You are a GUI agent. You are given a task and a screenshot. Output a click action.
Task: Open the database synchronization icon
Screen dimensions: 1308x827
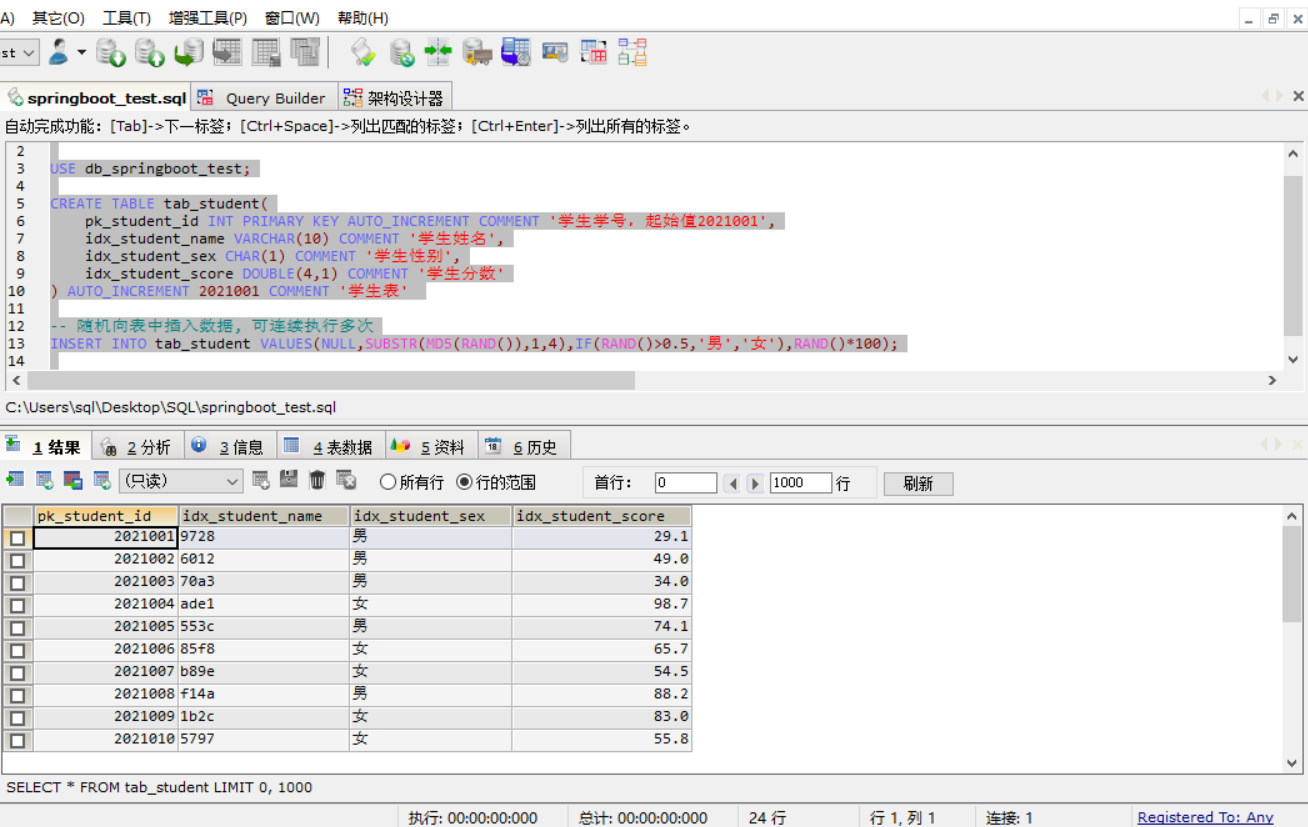tap(402, 52)
